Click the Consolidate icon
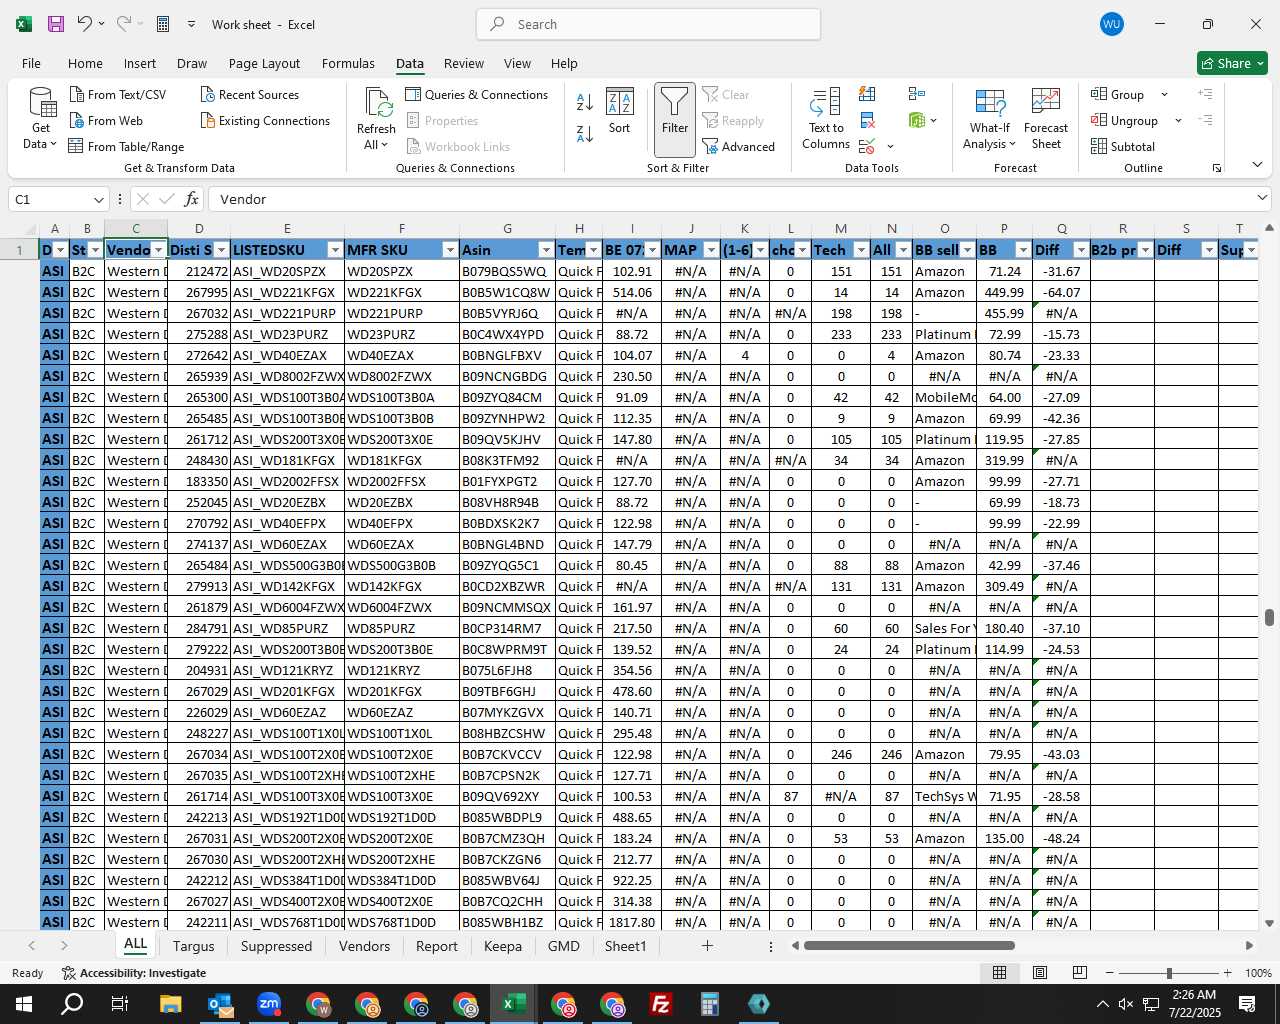The width and height of the screenshot is (1280, 1024). pos(916,94)
